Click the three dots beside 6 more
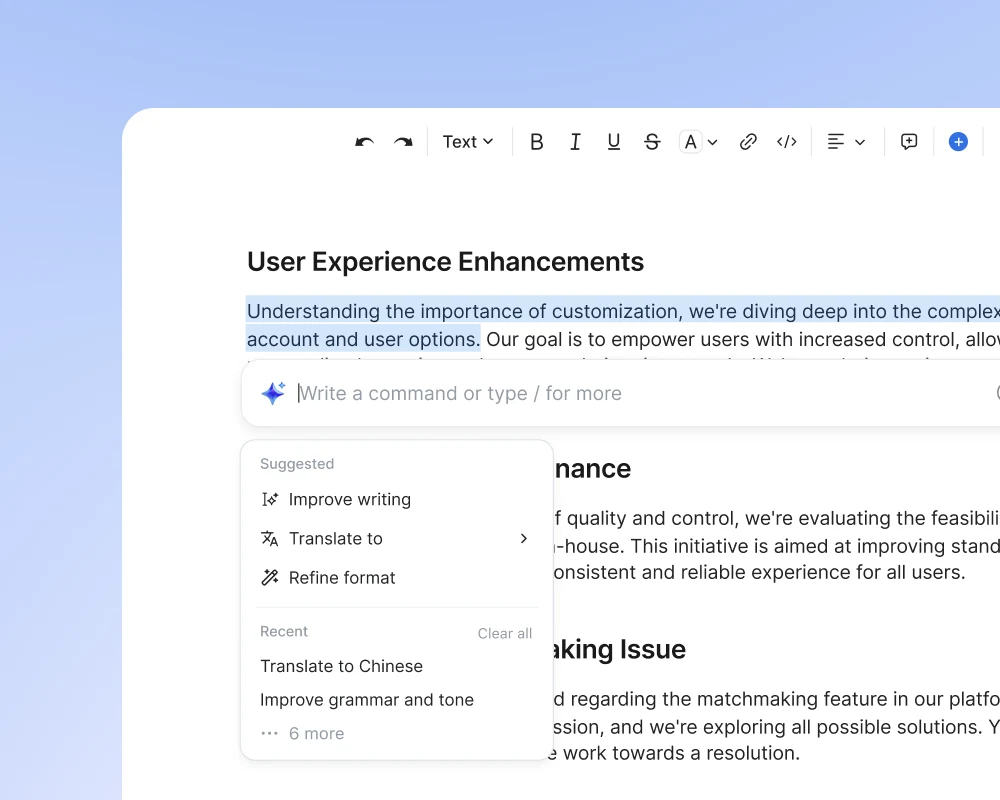The width and height of the screenshot is (1000, 800). [270, 734]
